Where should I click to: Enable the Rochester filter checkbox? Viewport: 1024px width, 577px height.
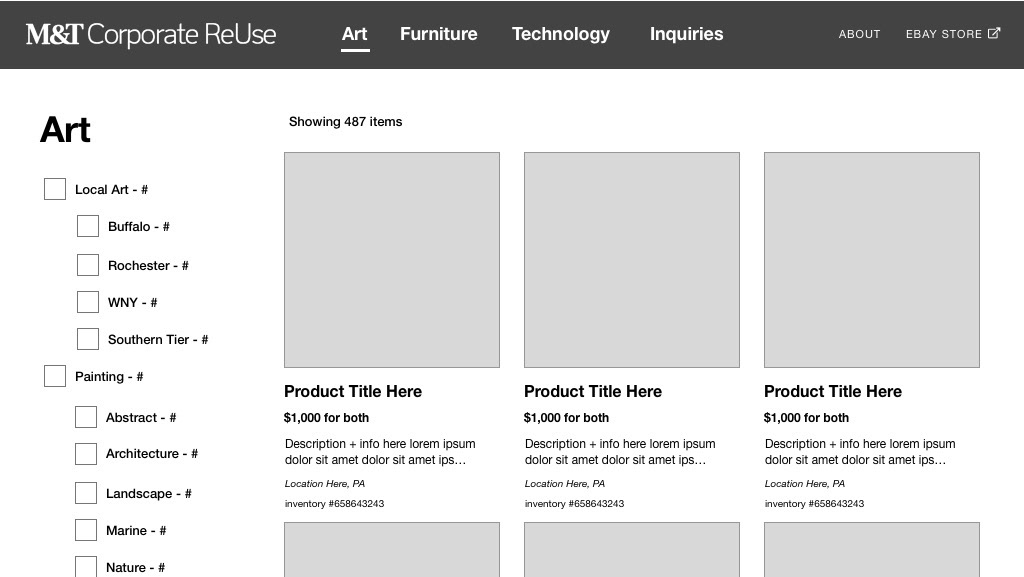[88, 265]
